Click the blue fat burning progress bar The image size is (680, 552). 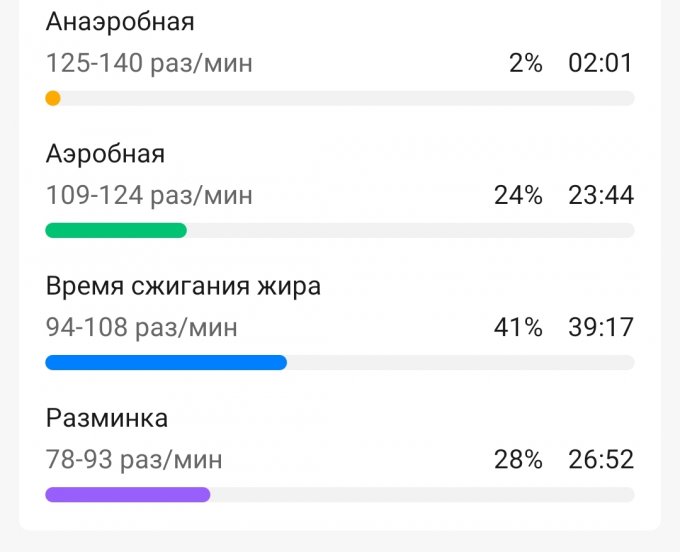click(x=166, y=362)
